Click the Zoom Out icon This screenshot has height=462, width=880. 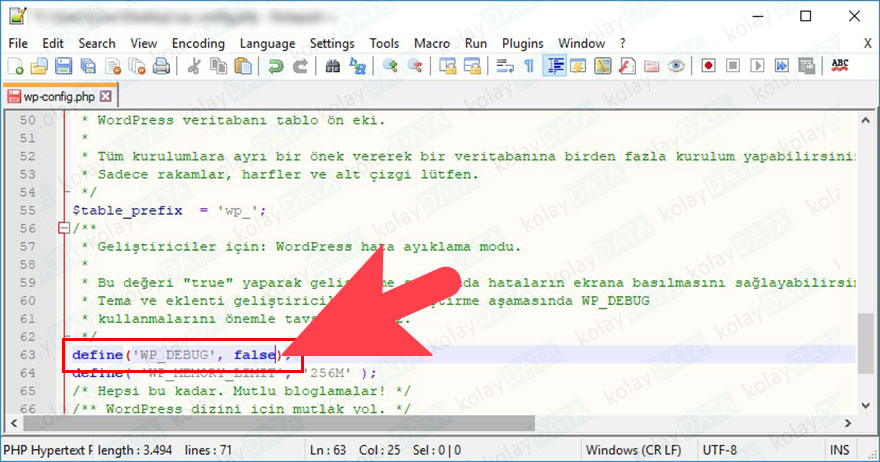pos(415,66)
